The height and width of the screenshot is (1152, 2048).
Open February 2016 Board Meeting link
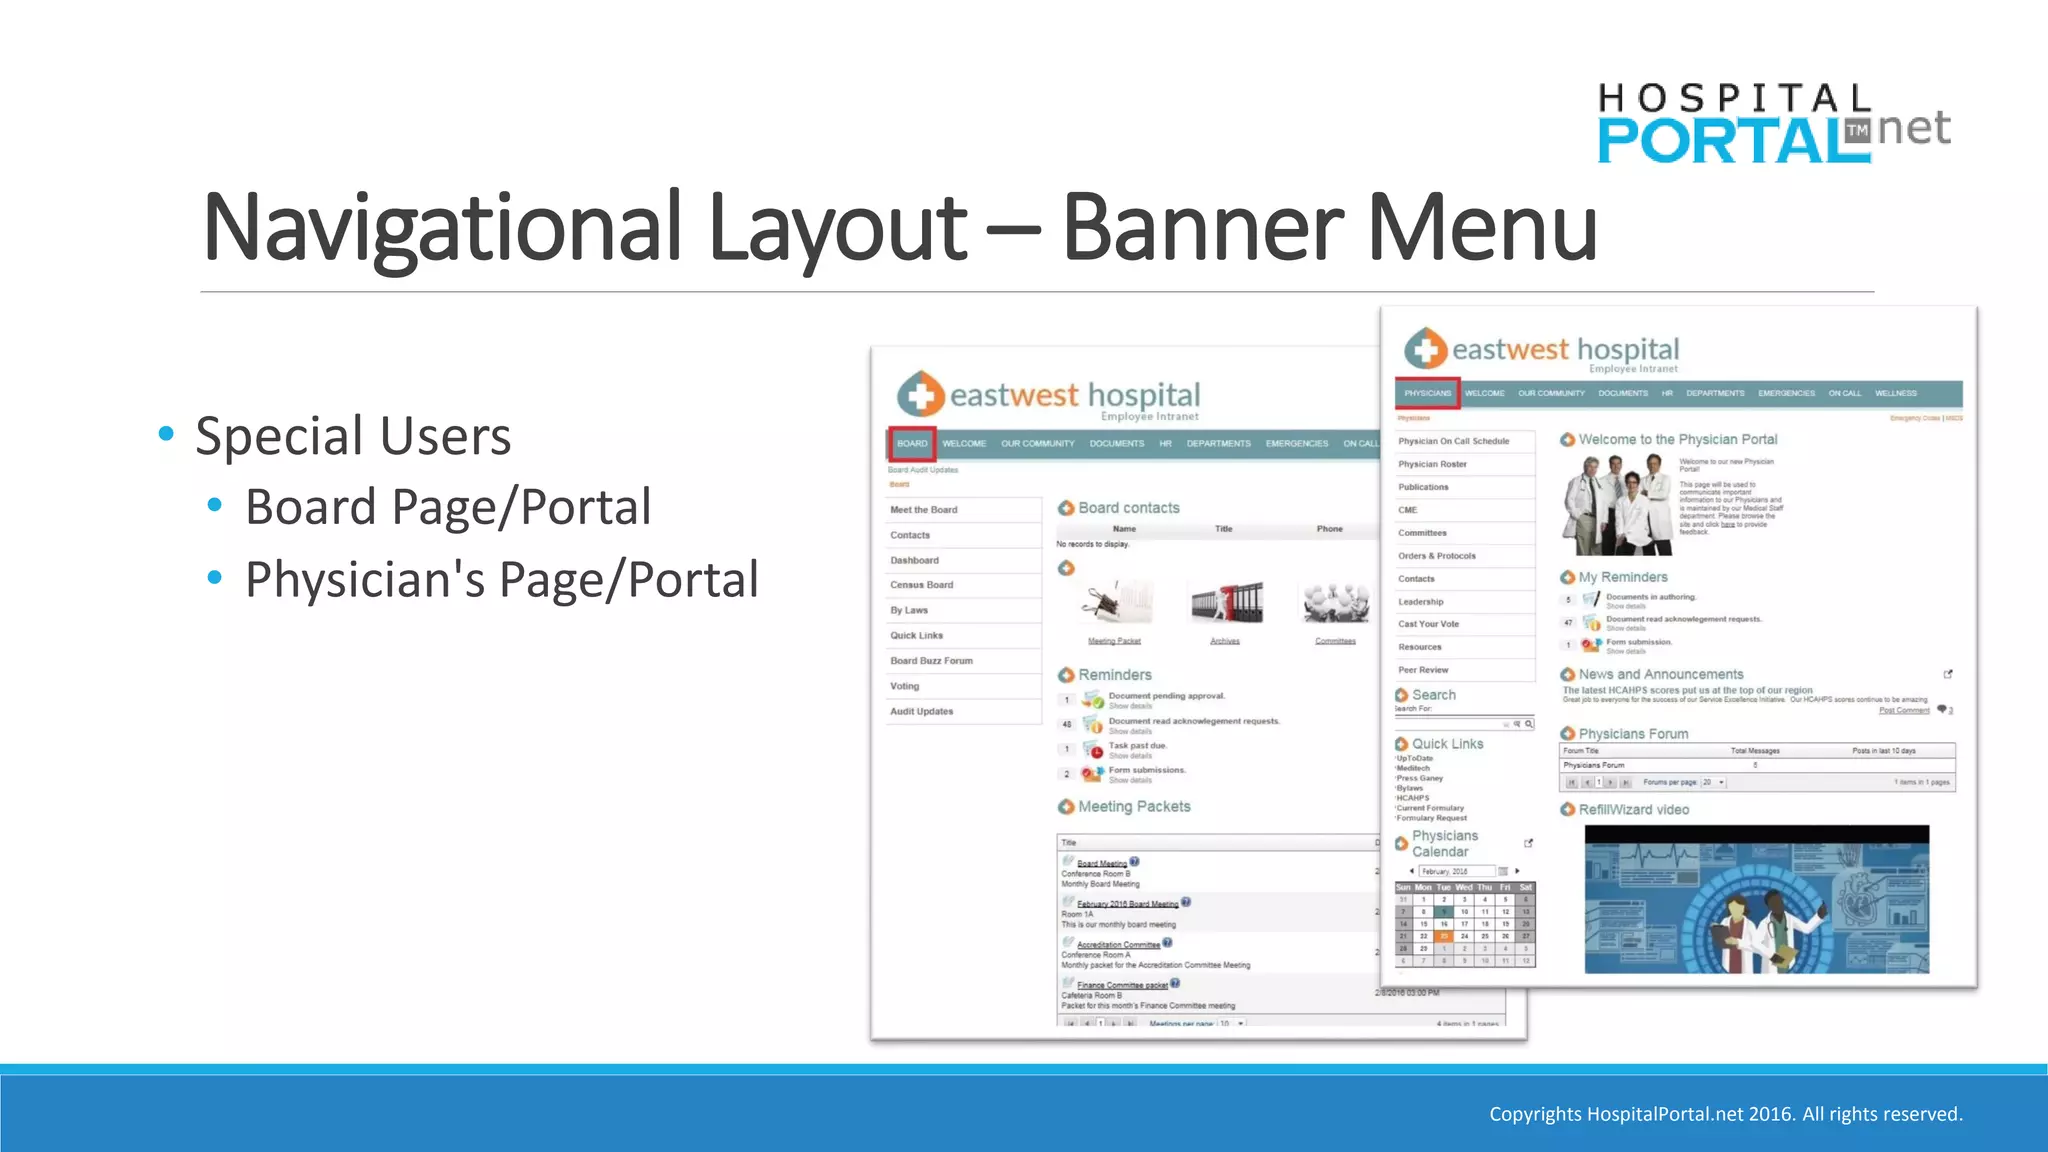(x=1127, y=904)
